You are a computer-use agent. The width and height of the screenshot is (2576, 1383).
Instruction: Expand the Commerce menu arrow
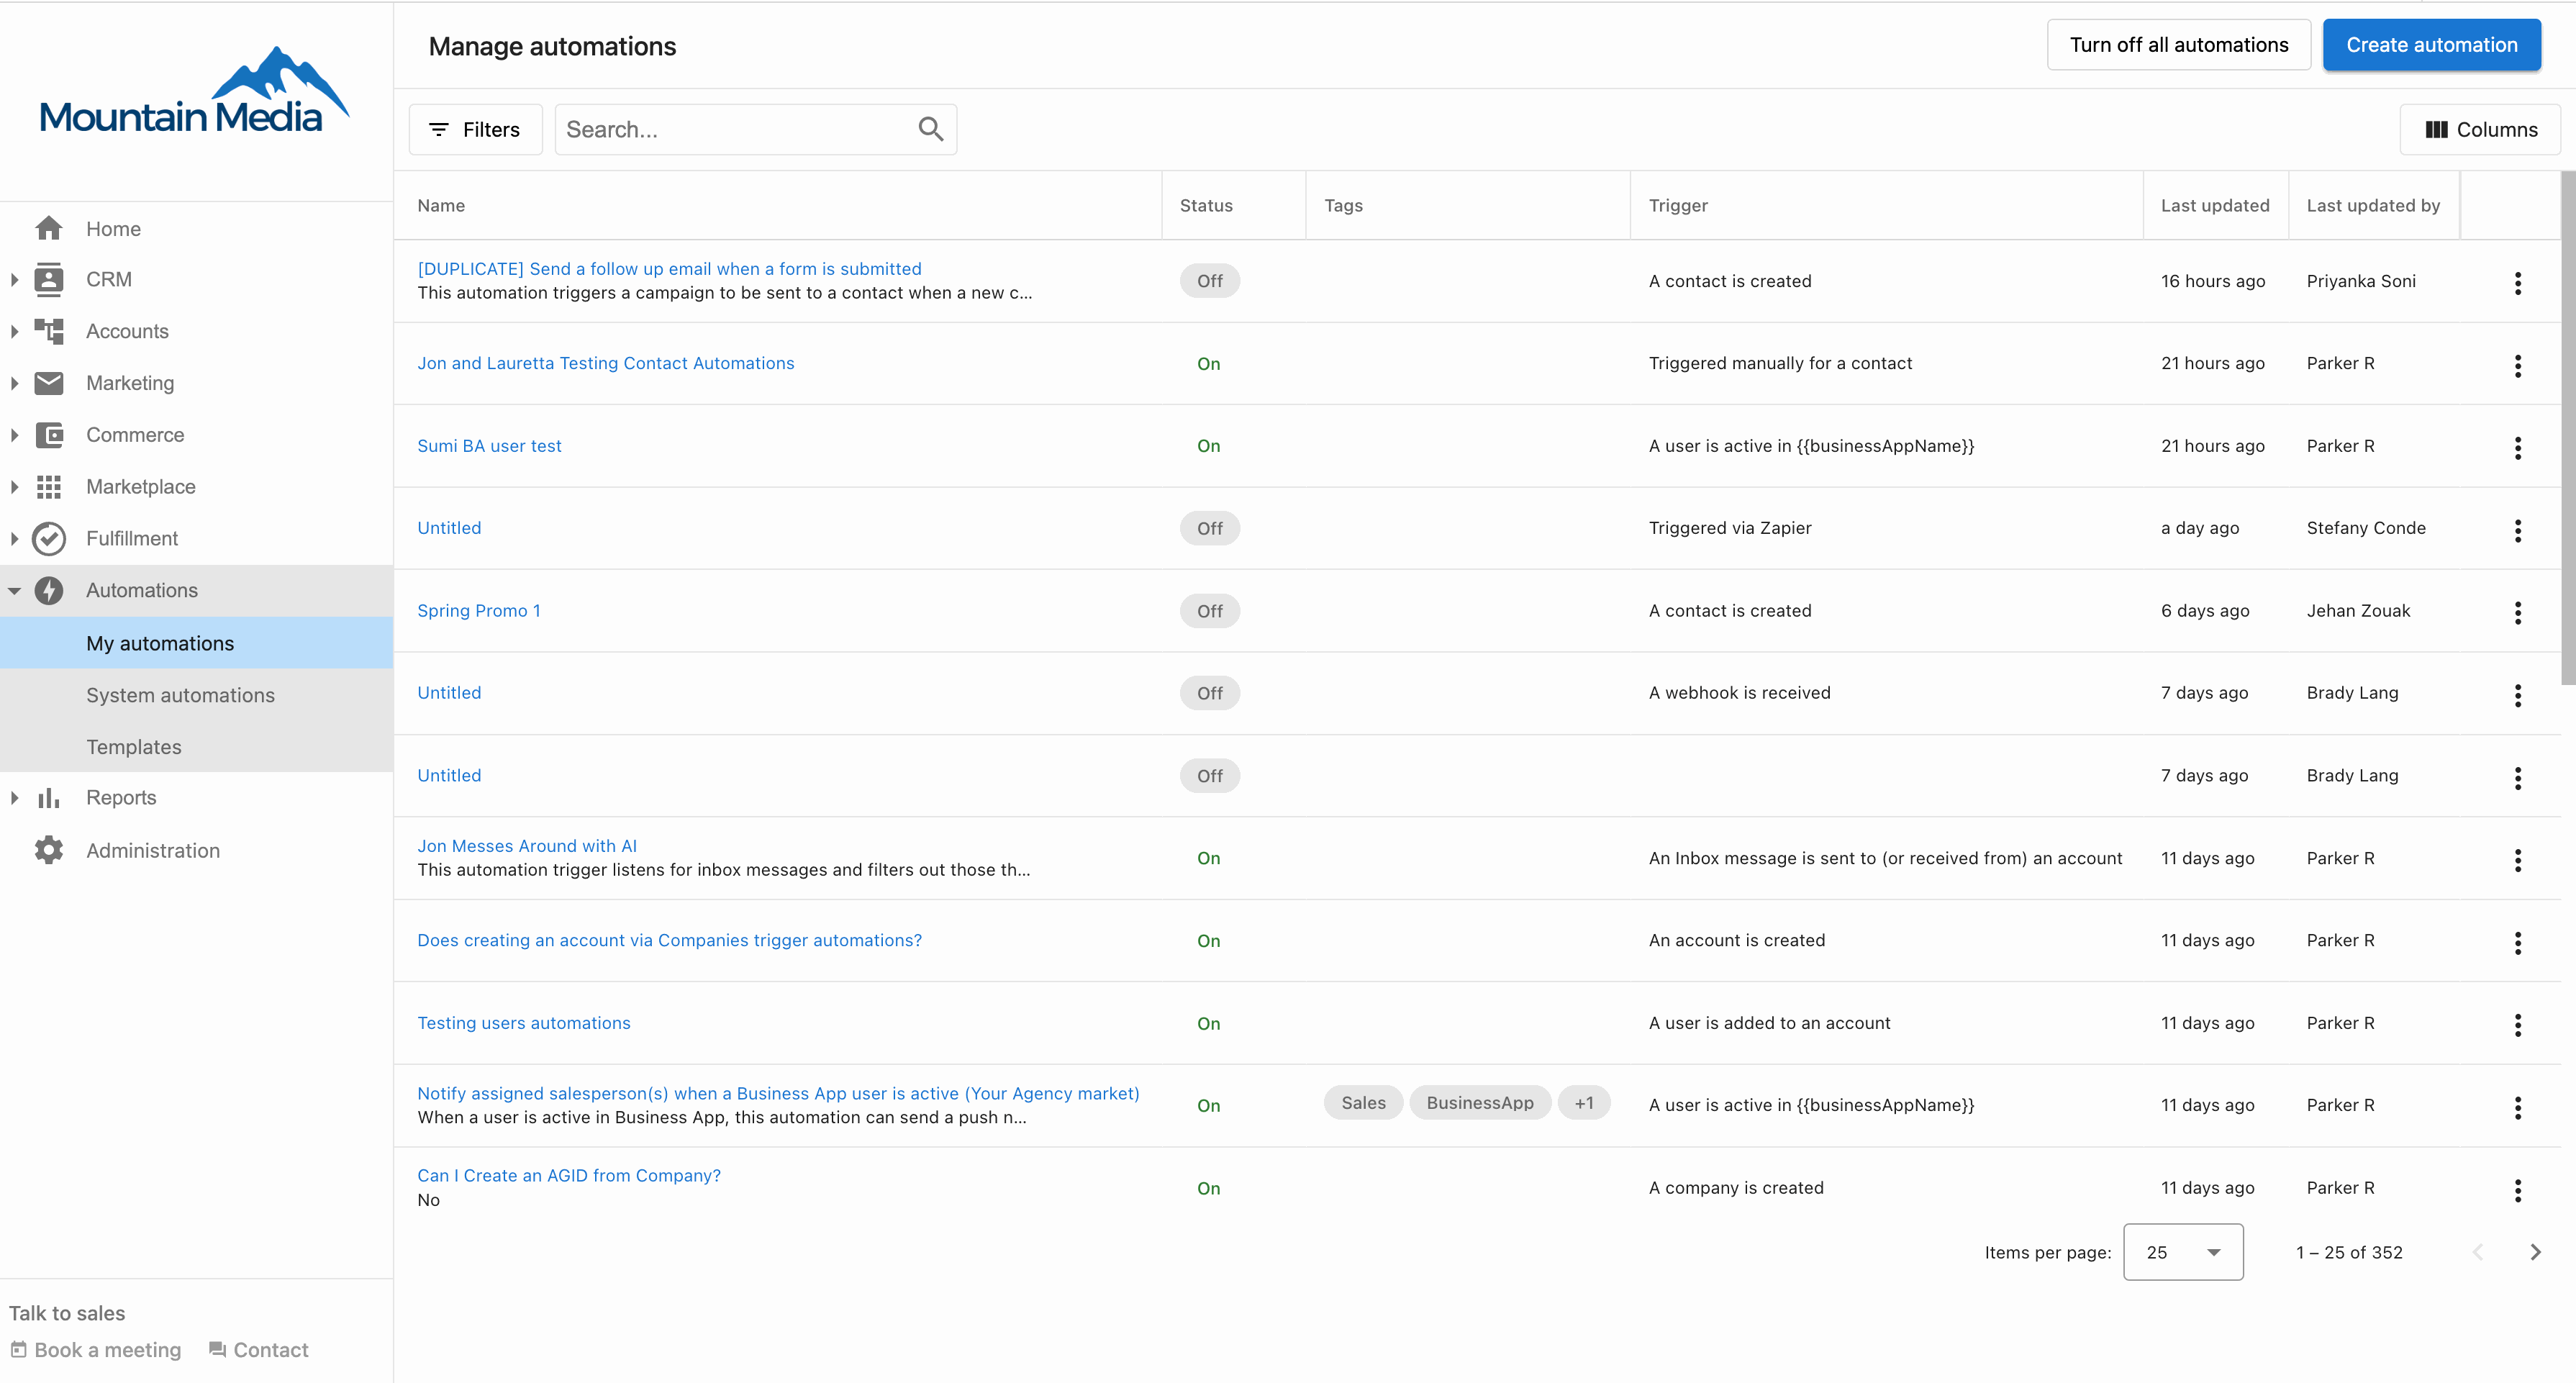[14, 435]
